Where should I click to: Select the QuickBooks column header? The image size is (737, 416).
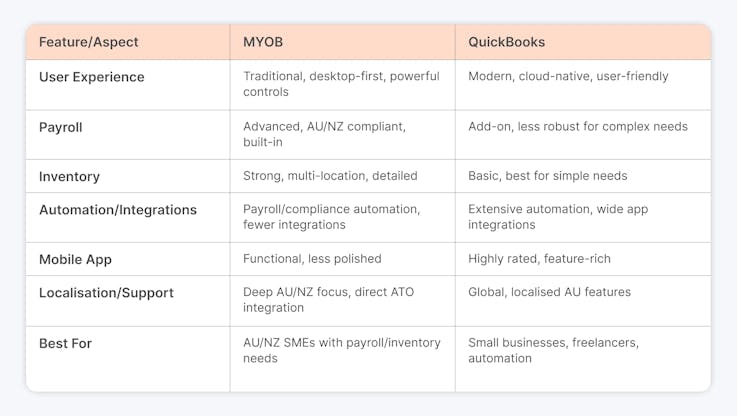(x=506, y=42)
